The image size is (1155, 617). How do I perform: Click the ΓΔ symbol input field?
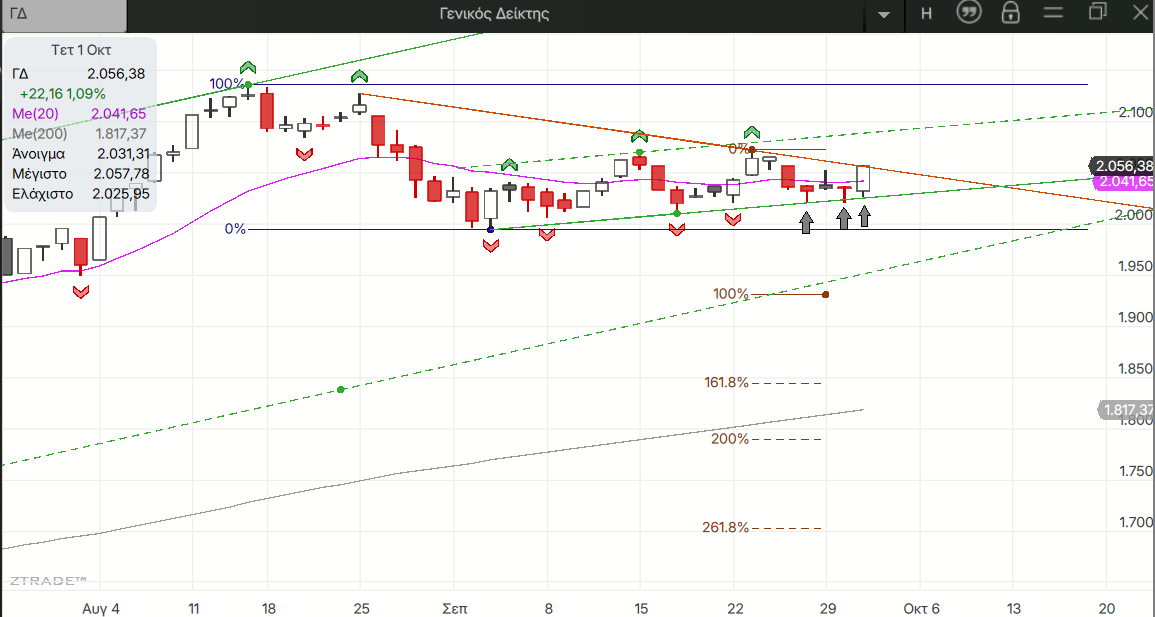64,14
